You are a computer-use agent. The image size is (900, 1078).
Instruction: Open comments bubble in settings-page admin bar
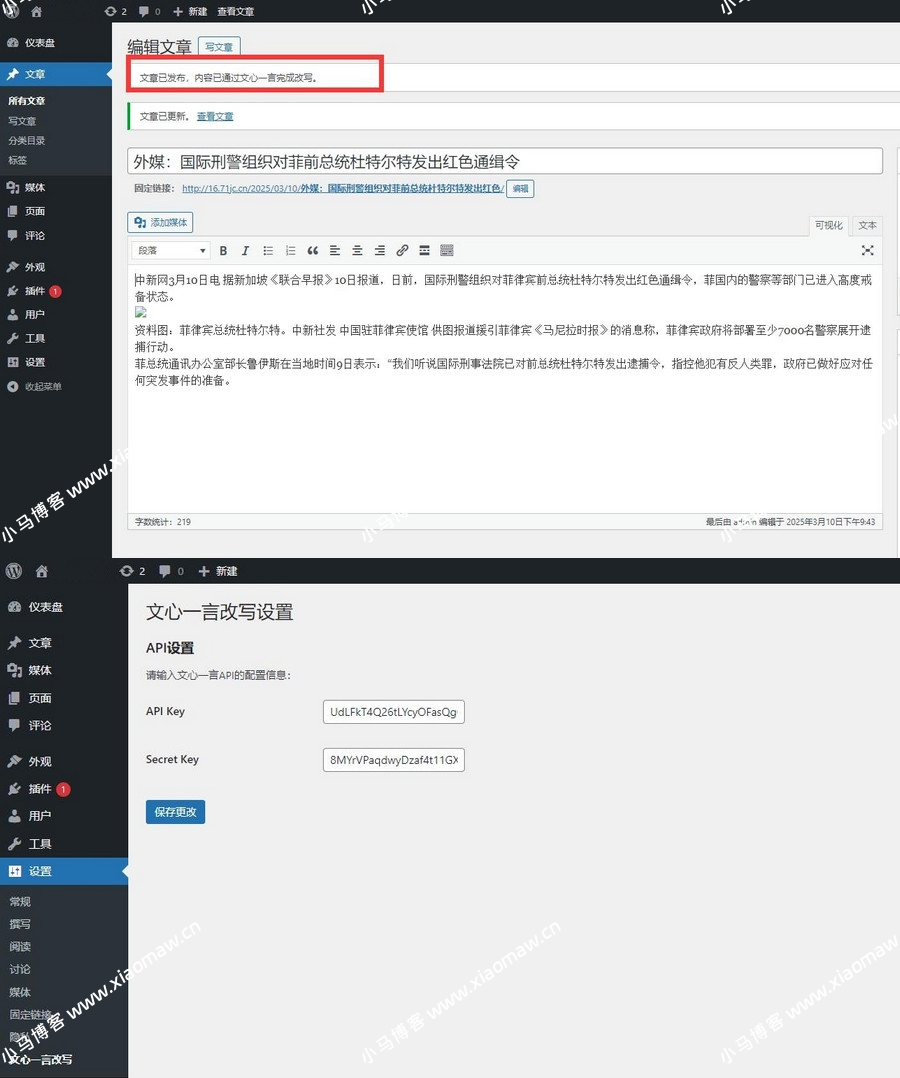(x=171, y=571)
